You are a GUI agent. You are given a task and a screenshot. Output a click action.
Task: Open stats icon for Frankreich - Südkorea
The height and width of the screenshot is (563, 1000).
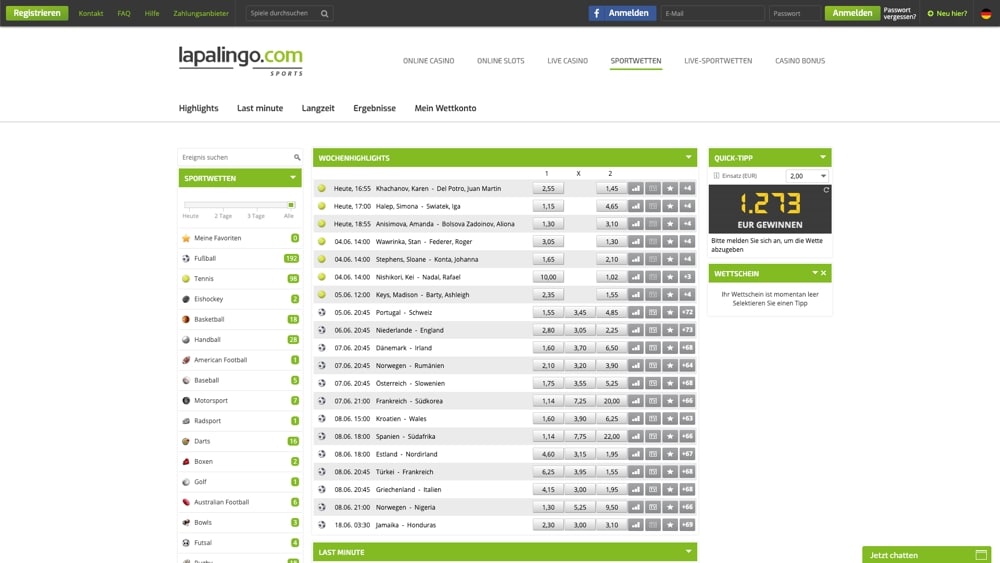pyautogui.click(x=635, y=401)
